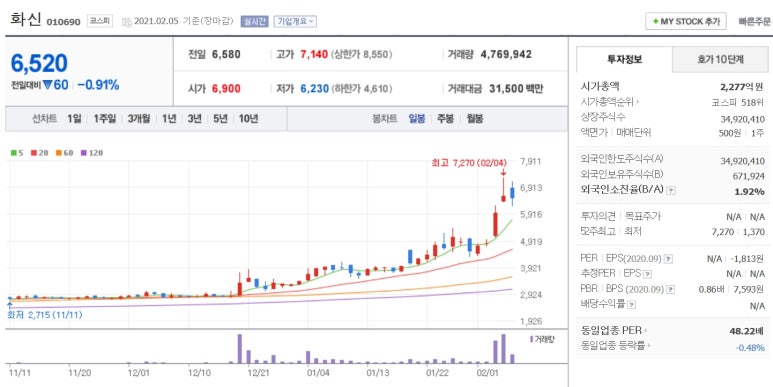Click the 거래량 volume legend marker
Viewport: 773px width, 387px height.
point(531,339)
